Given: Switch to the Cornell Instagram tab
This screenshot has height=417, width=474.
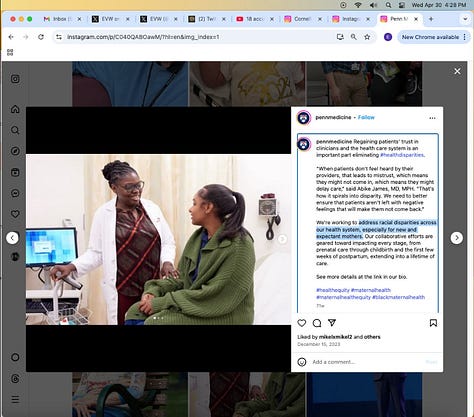Looking at the screenshot, I should click(x=303, y=19).
